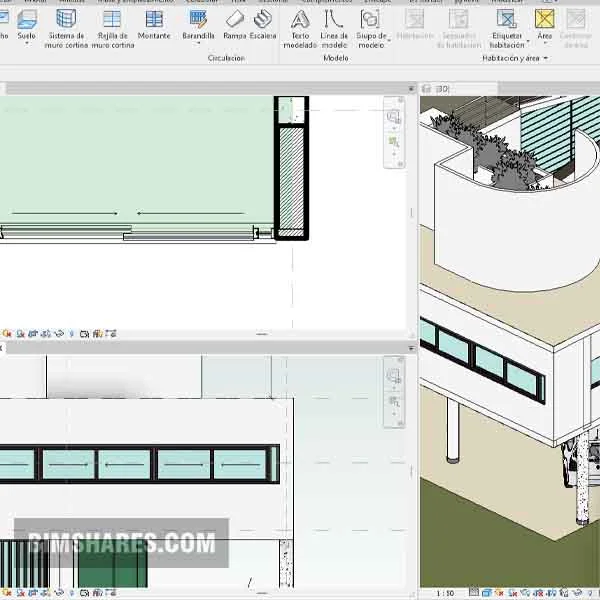This screenshot has height=600, width=600.
Task: Expand the Área tool dropdown
Action: (x=544, y=45)
